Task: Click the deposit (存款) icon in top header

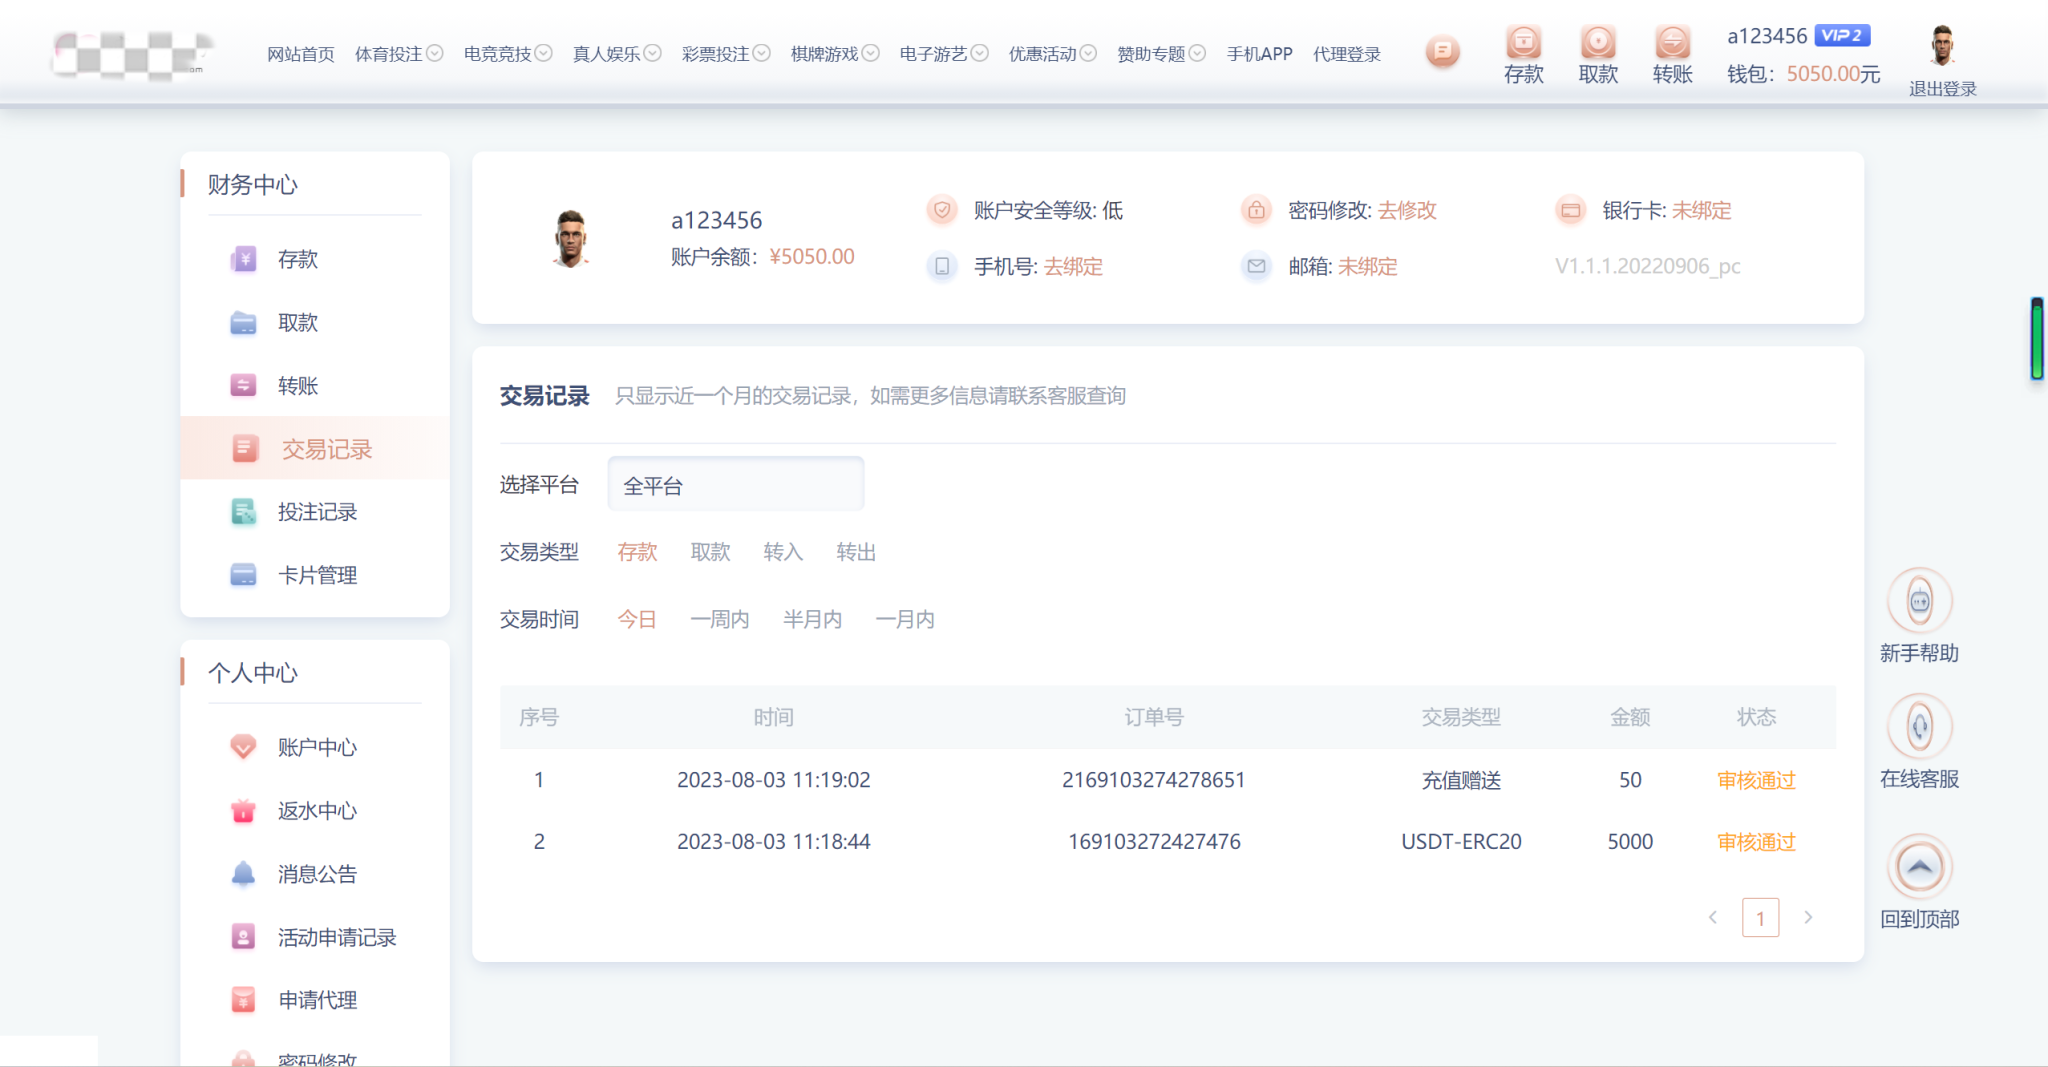Action: [1523, 43]
